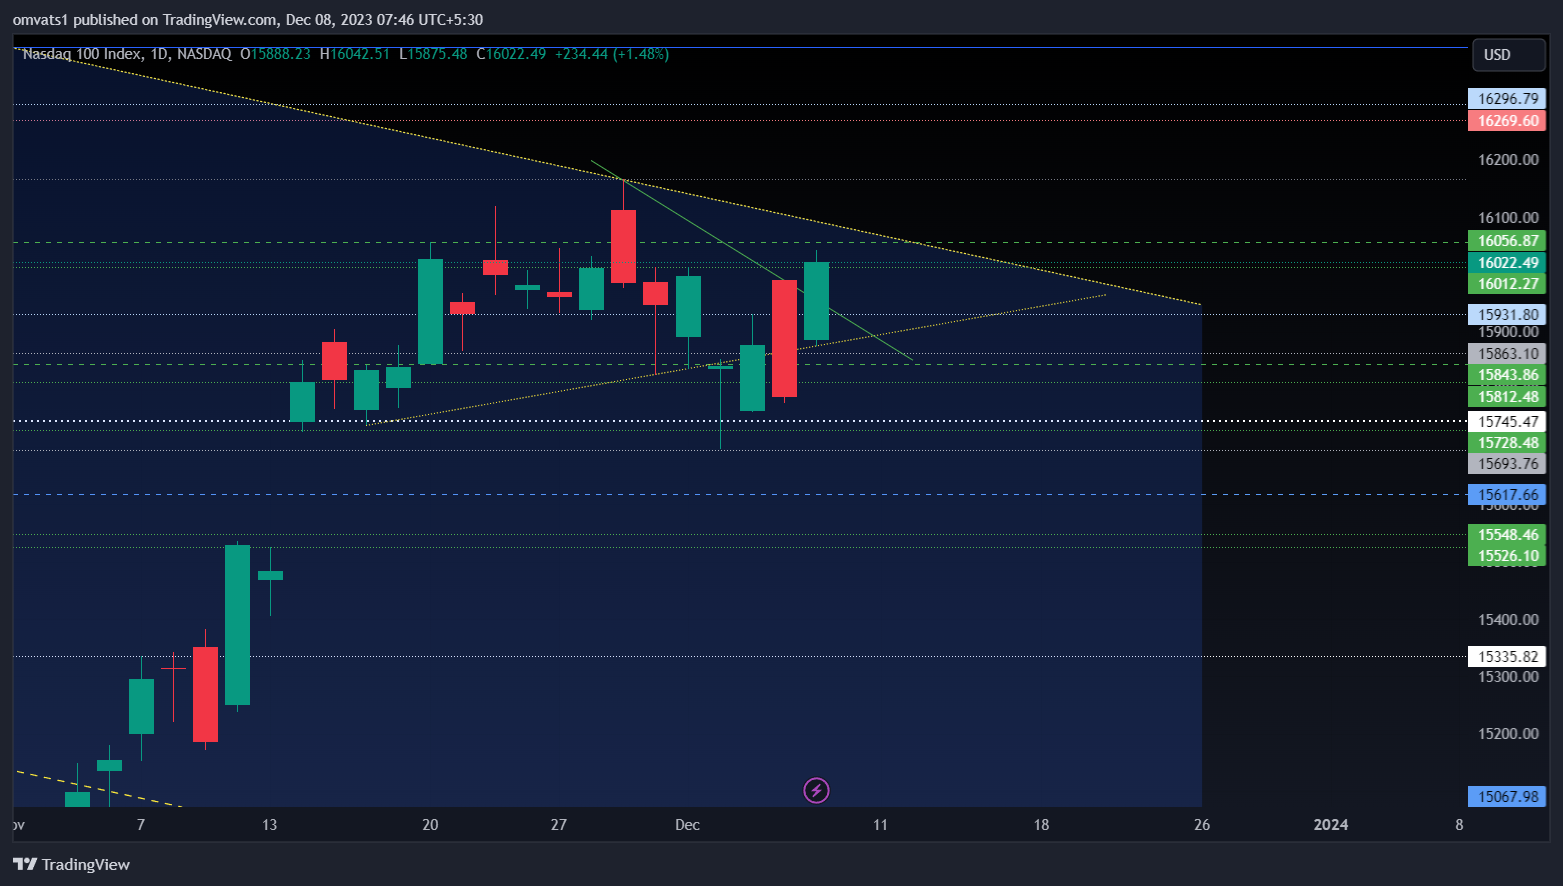Click the 16100.00 price scale tick
The width and height of the screenshot is (1563, 886).
click(x=1508, y=218)
